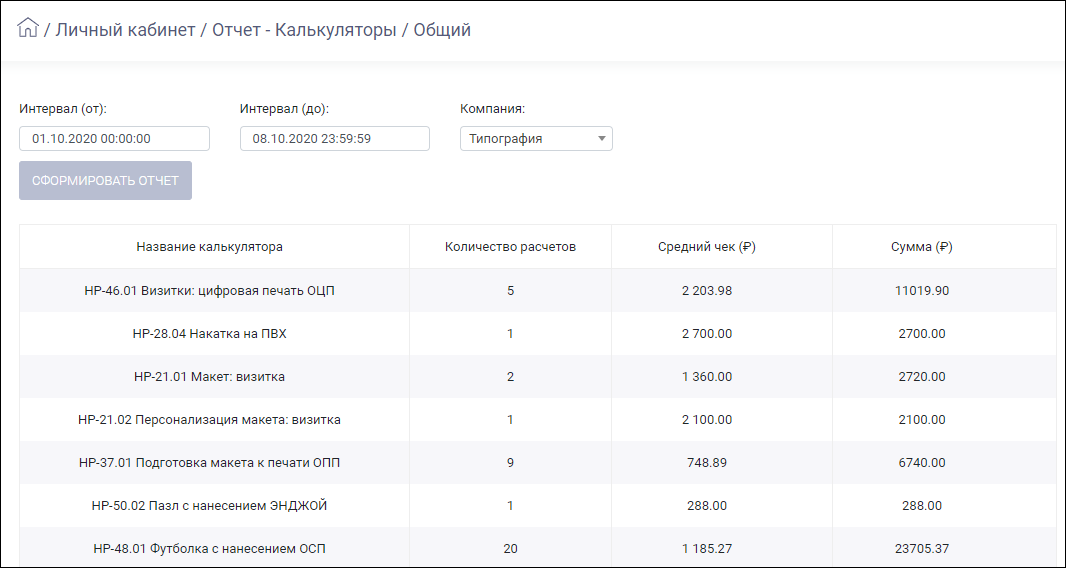This screenshot has height=568, width=1066.
Task: Click the dropdown arrow next to Типография
Action: [601, 139]
